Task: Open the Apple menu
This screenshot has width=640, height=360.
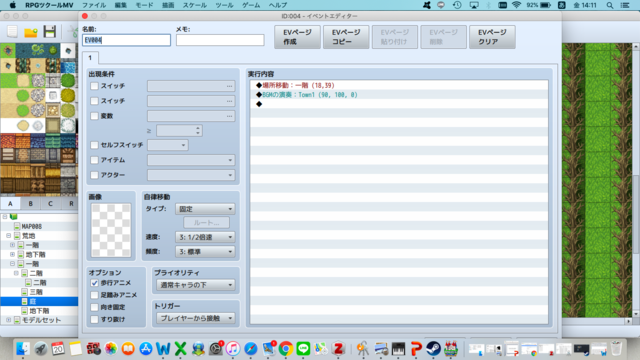Action: (13, 5)
